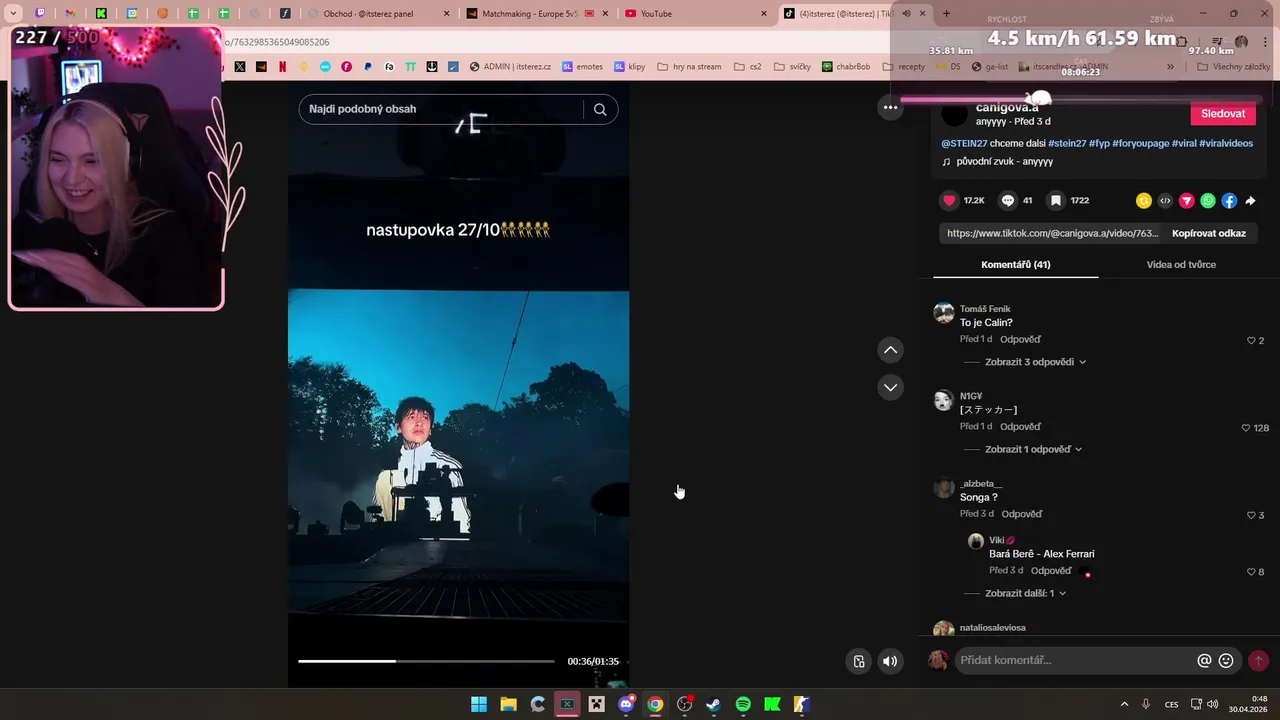Click 'Kopírovat odkaz' to copy link
This screenshot has height=720, width=1280.
tap(1209, 233)
